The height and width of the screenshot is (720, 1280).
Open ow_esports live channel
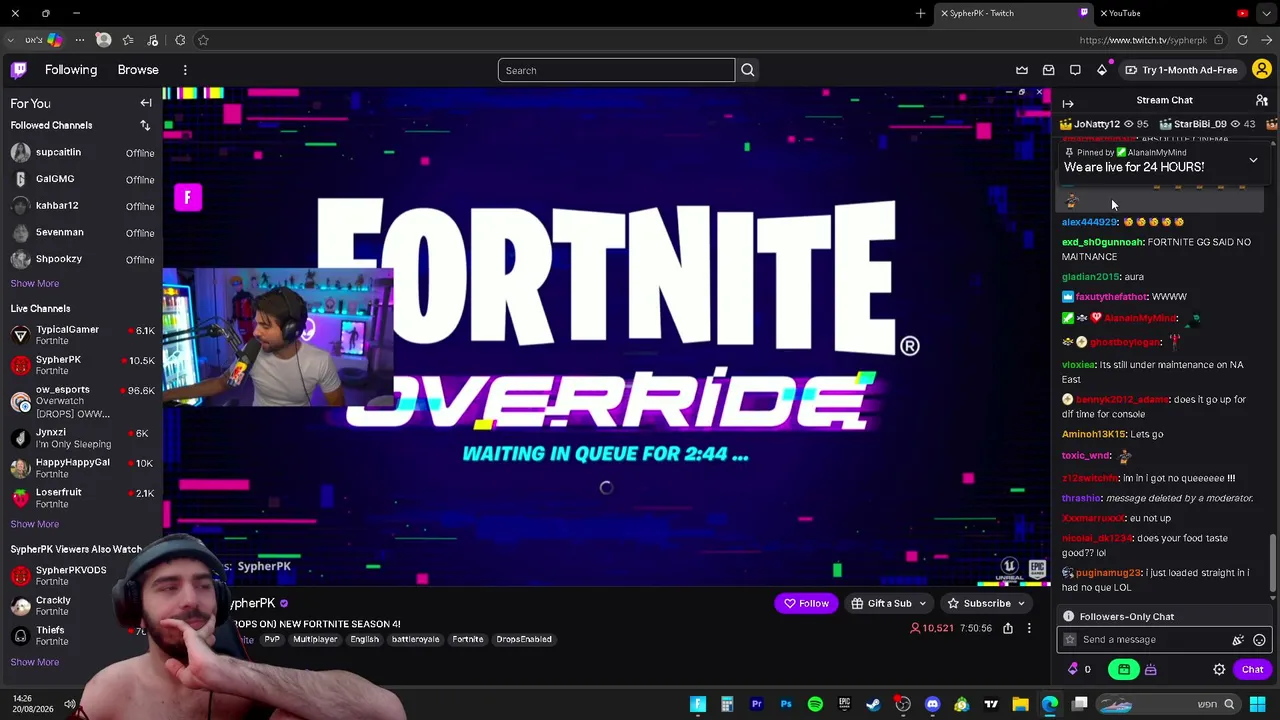(x=82, y=401)
